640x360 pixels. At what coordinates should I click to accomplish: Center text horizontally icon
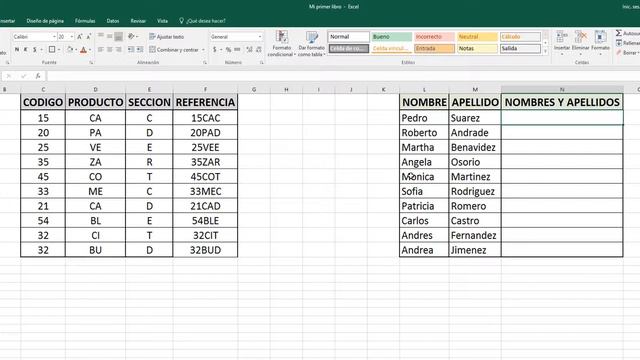click(109, 49)
